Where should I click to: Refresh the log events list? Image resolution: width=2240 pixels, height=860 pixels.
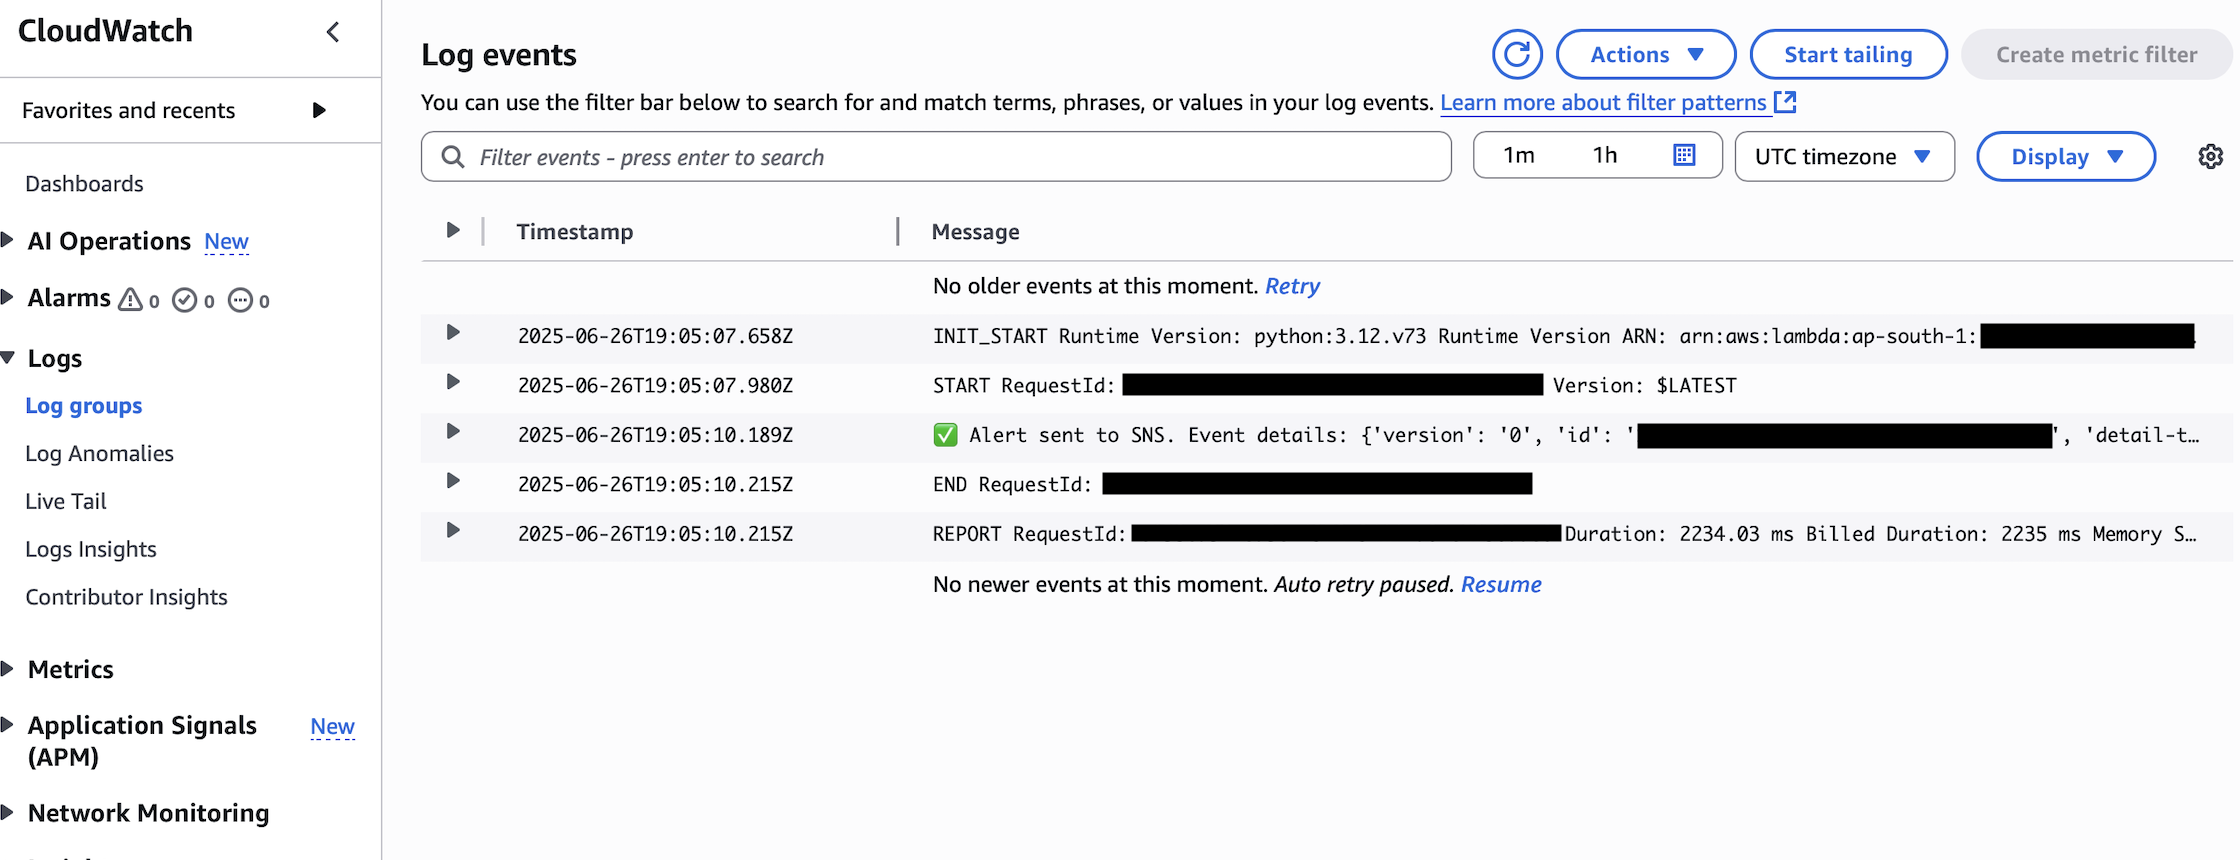[x=1517, y=54]
